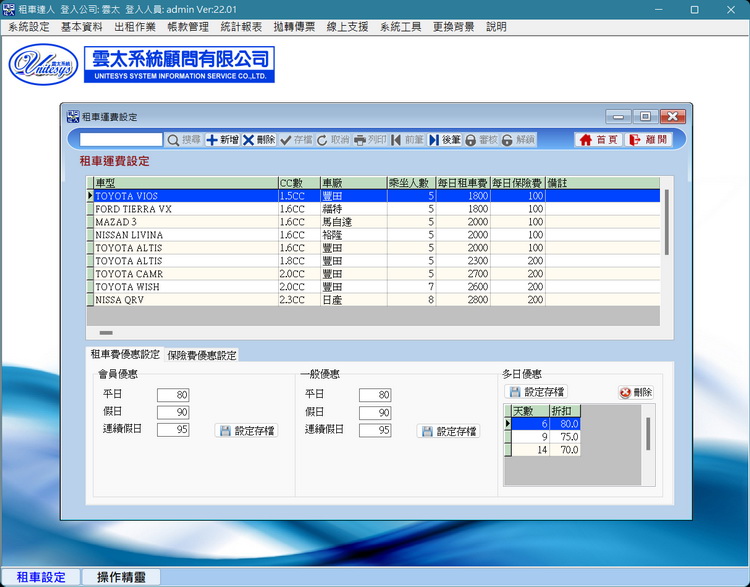Select the 操作精靈 bottom tab
750x587 pixels.
coord(121,577)
